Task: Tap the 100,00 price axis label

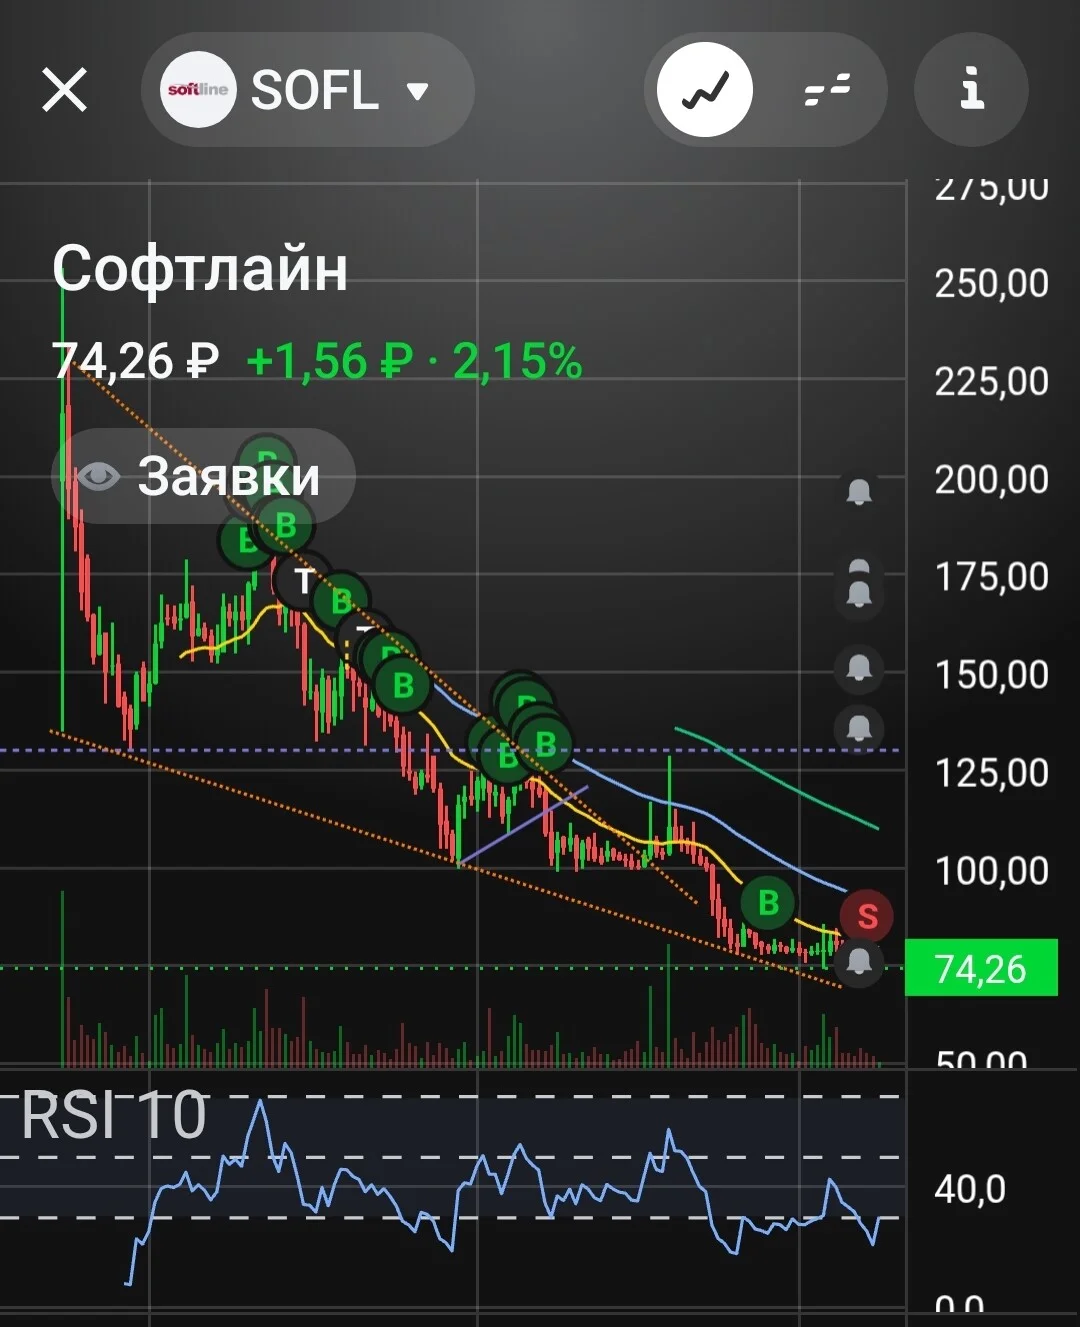Action: pos(991,870)
